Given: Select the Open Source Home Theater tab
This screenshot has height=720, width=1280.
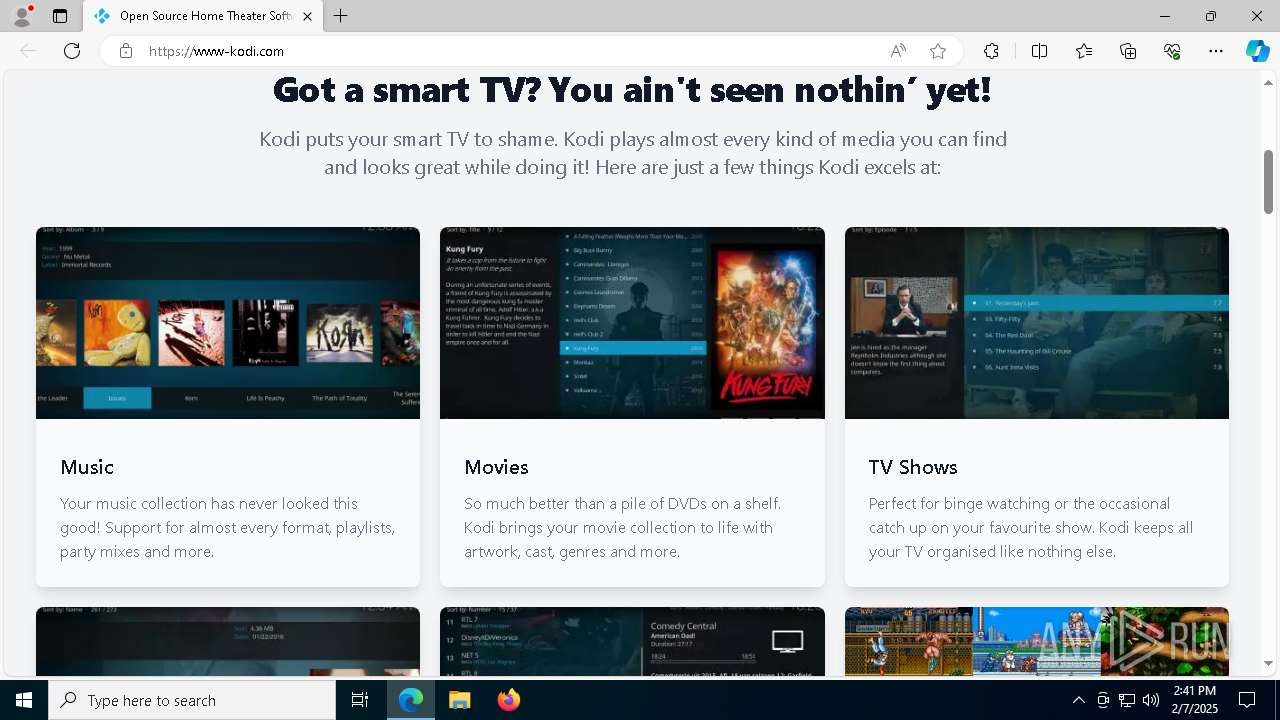Looking at the screenshot, I should [203, 16].
